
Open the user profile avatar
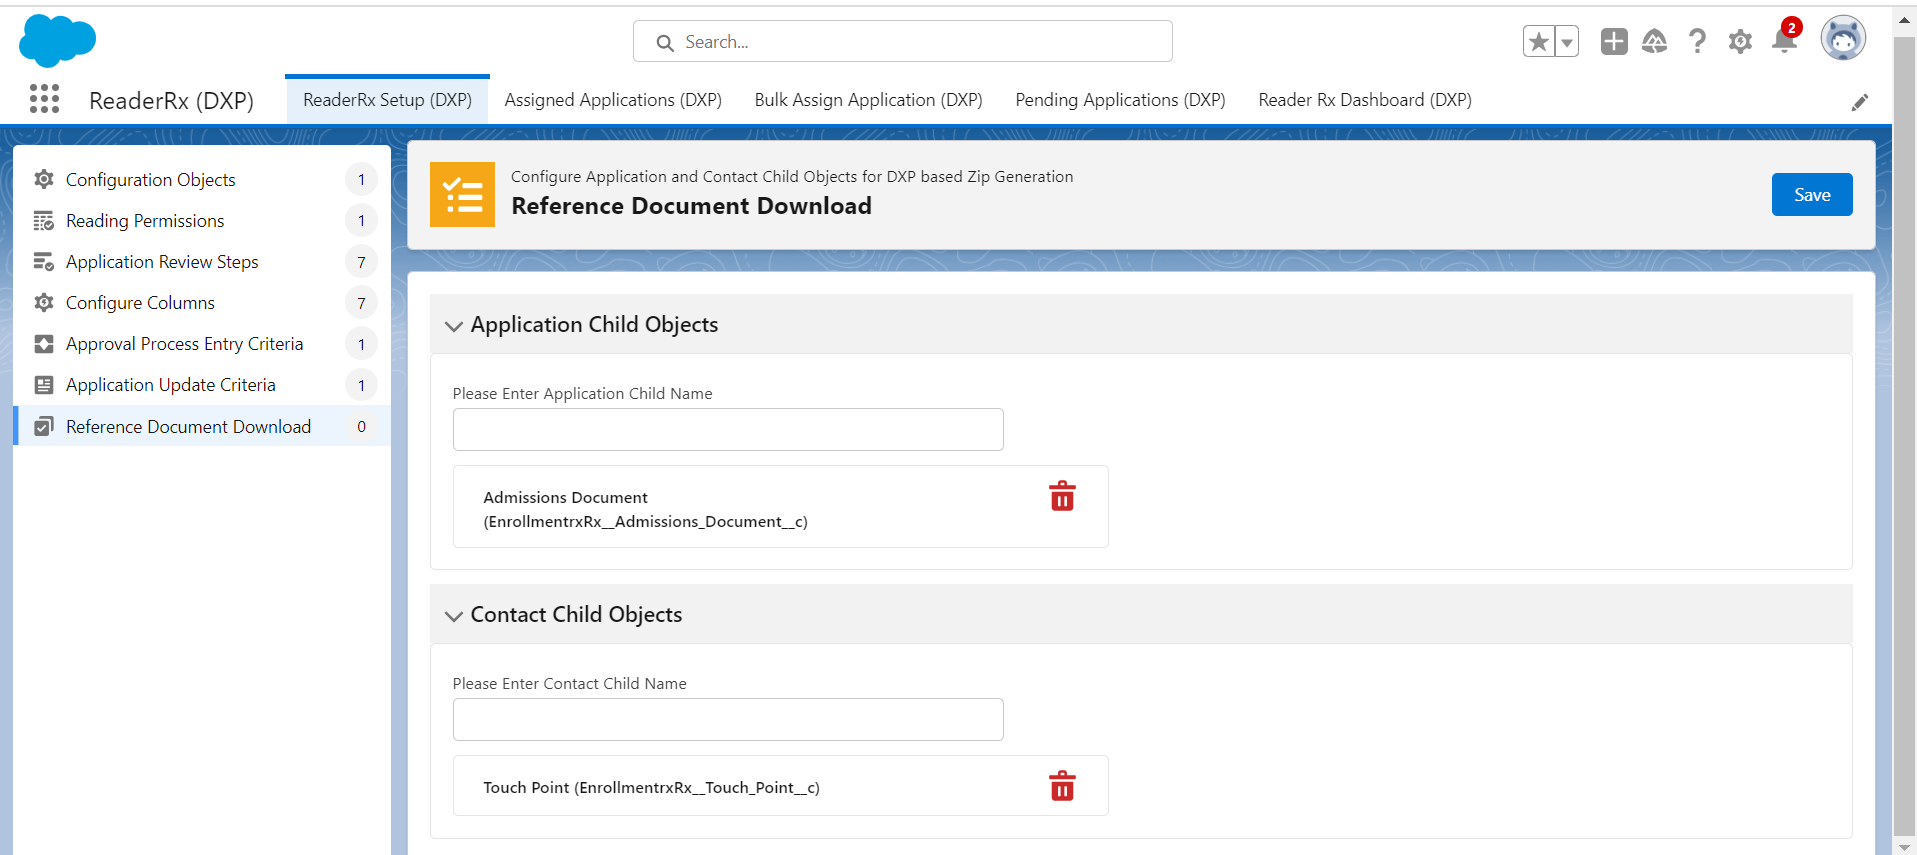[1842, 40]
